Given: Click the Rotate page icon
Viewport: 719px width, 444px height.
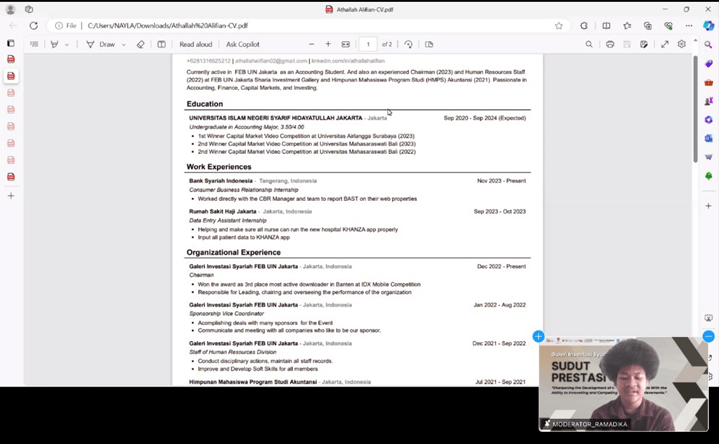Looking at the screenshot, I should (x=408, y=44).
